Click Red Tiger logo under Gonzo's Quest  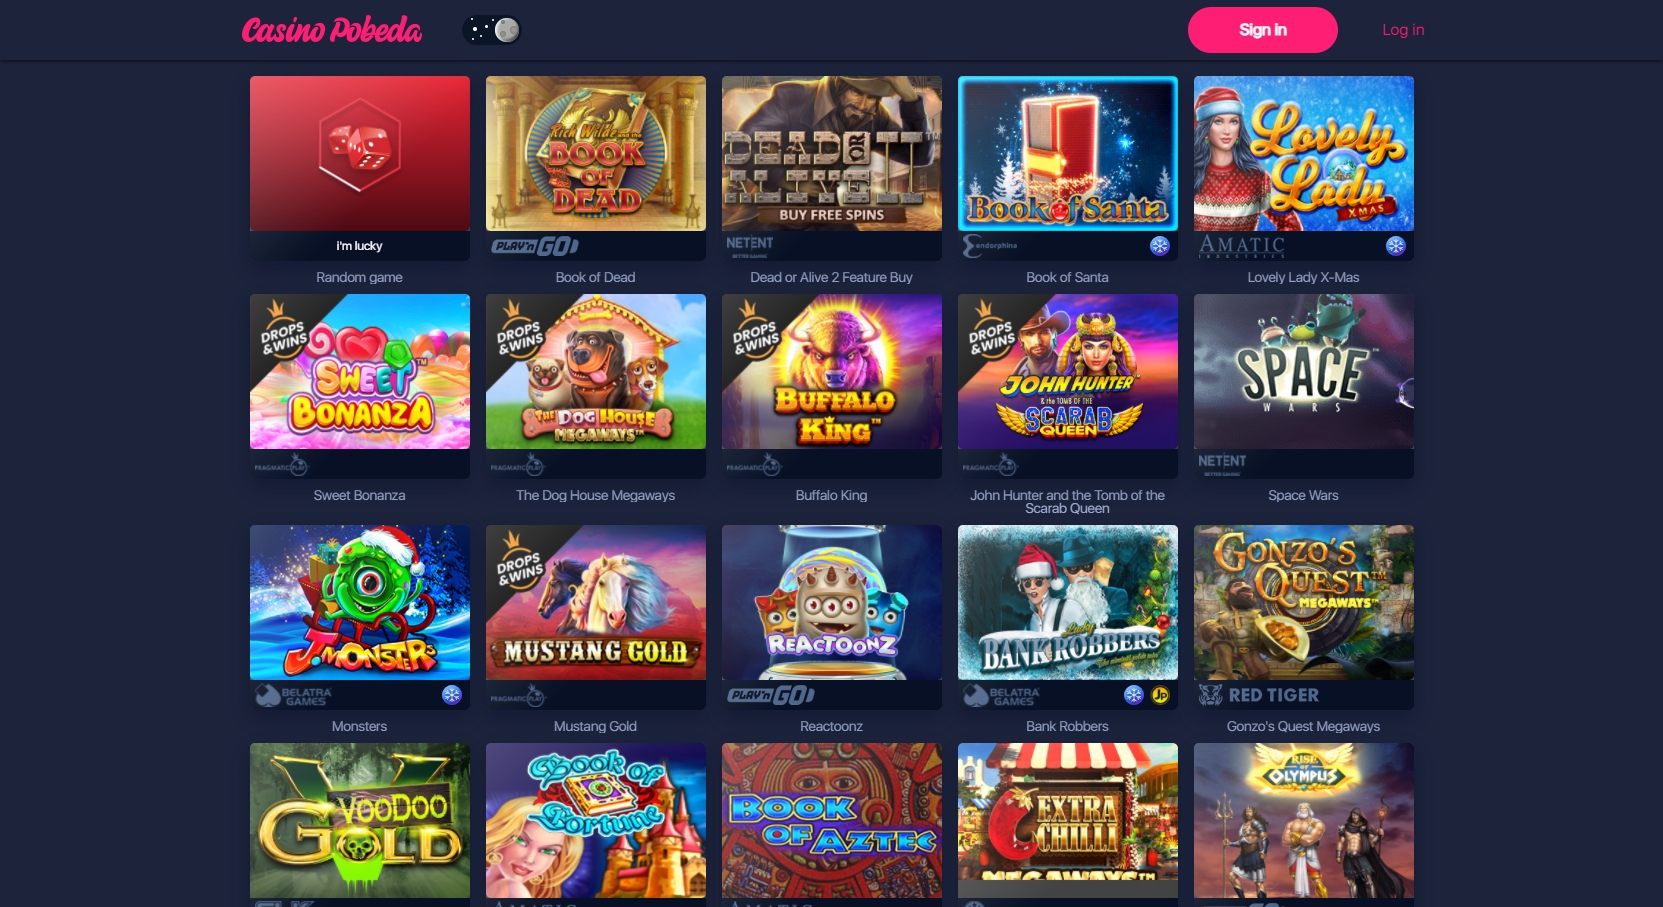tap(1259, 695)
